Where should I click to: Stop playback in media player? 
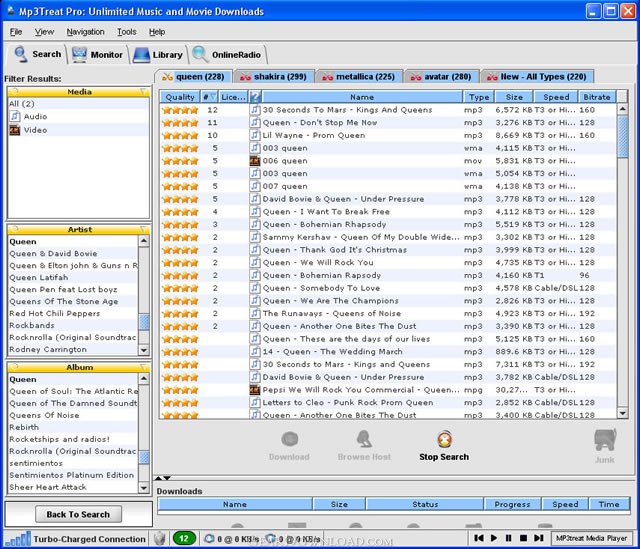(523, 538)
